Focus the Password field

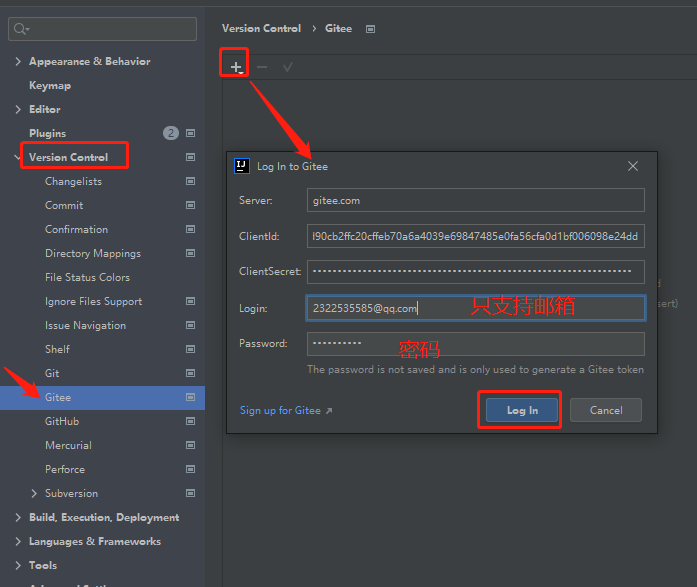[x=476, y=344]
